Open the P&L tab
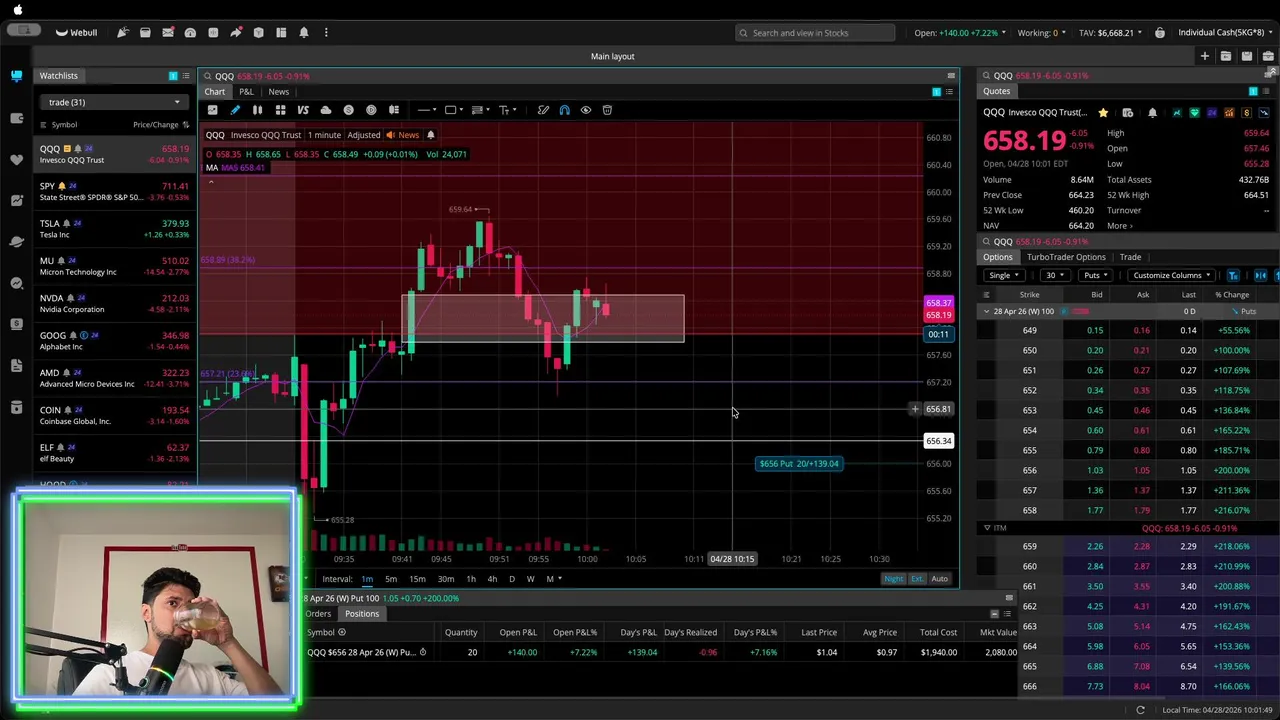Screen dimensions: 1280x720 click(246, 92)
